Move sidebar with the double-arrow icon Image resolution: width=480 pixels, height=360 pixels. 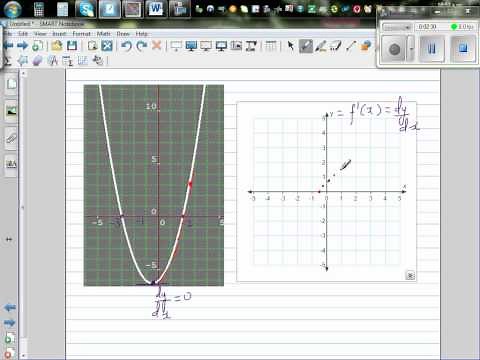(x=9, y=239)
